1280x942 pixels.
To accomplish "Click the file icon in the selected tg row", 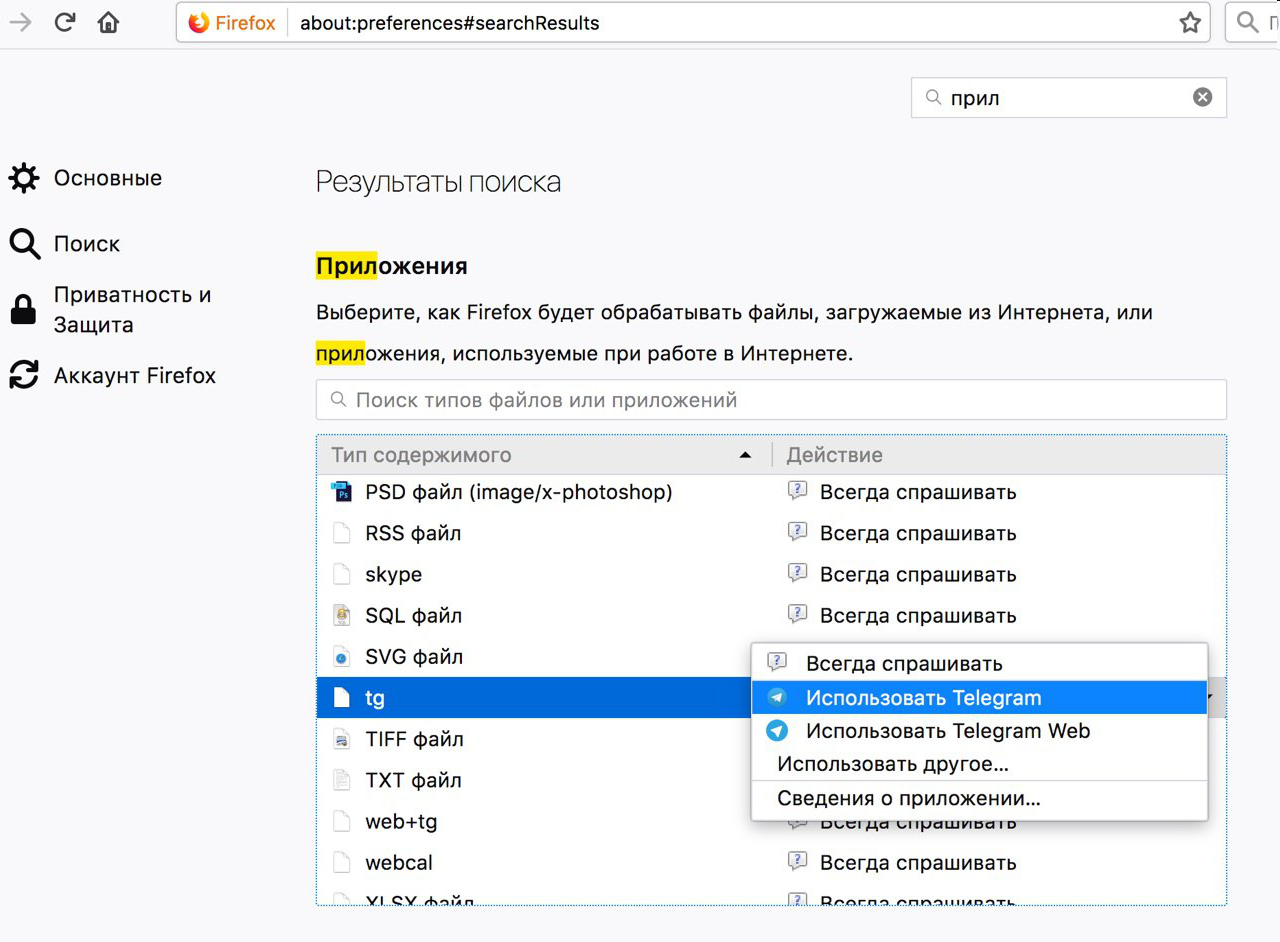I will click(x=342, y=698).
